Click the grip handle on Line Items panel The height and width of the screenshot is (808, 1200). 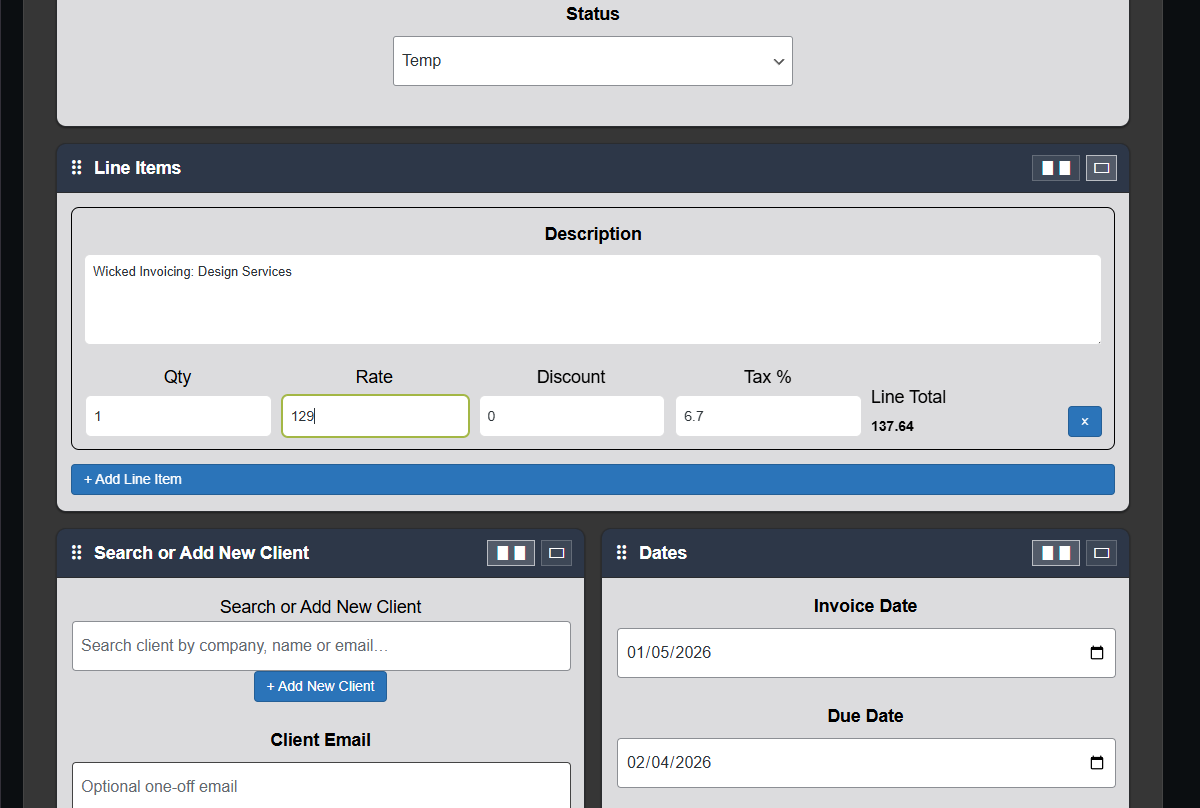[76, 167]
